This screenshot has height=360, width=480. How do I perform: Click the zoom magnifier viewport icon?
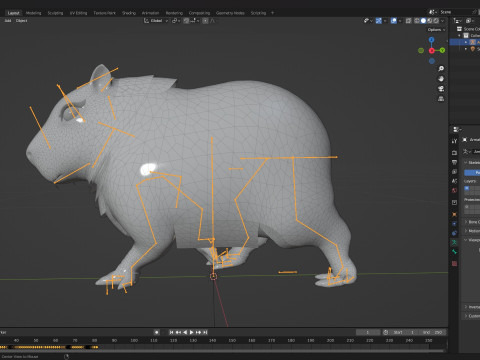[441, 69]
